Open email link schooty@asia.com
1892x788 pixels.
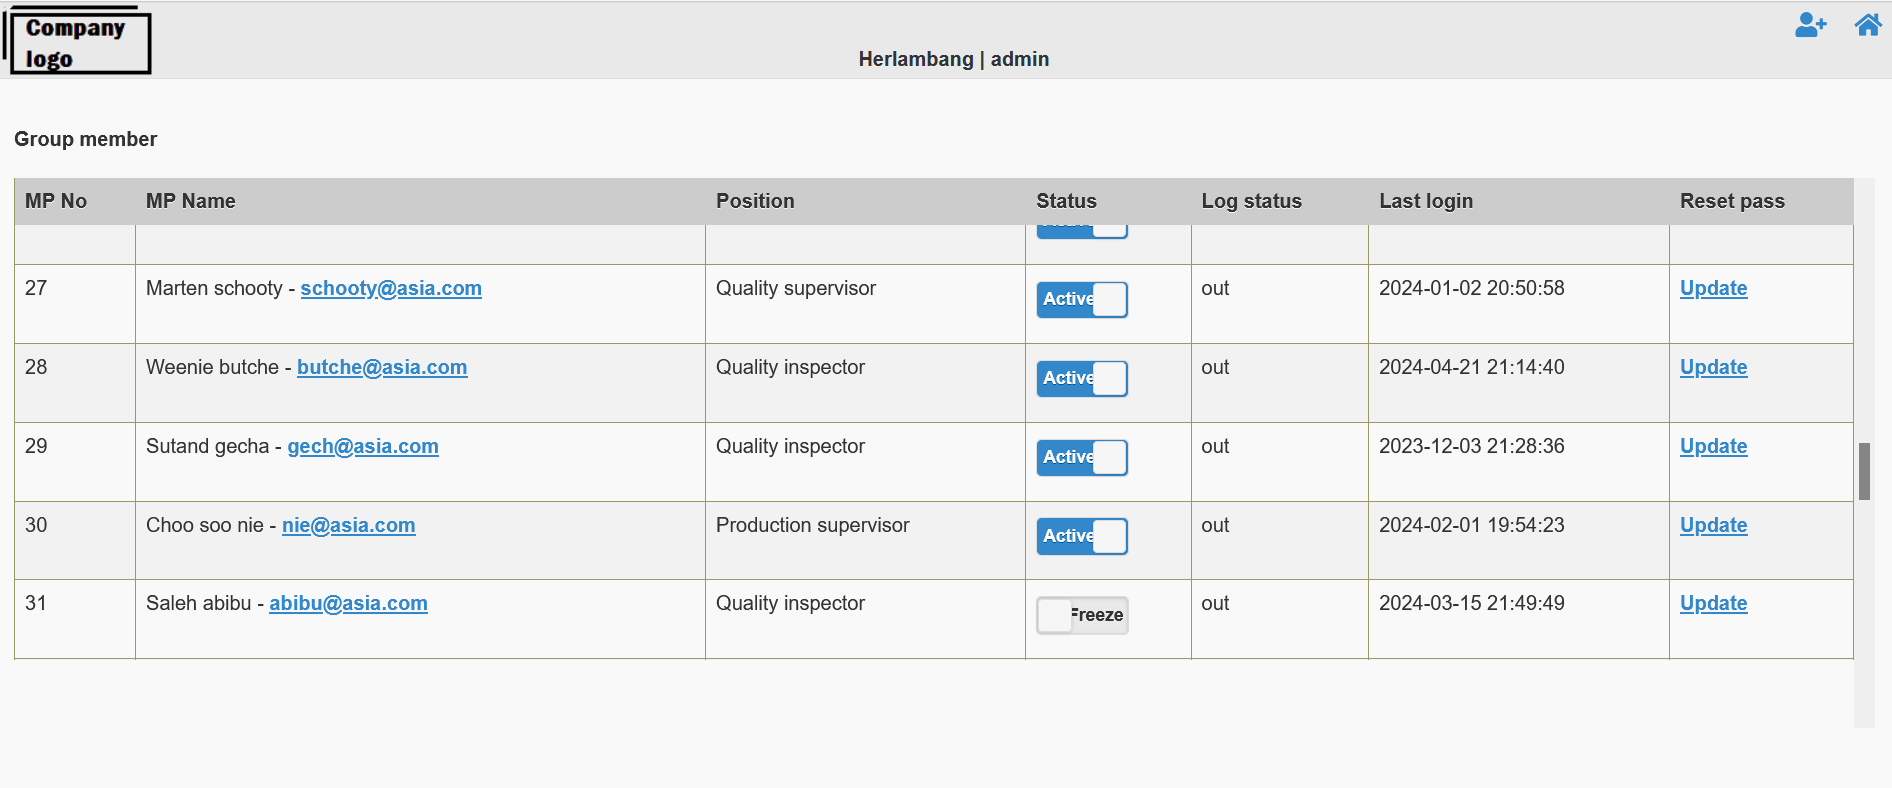[391, 289]
